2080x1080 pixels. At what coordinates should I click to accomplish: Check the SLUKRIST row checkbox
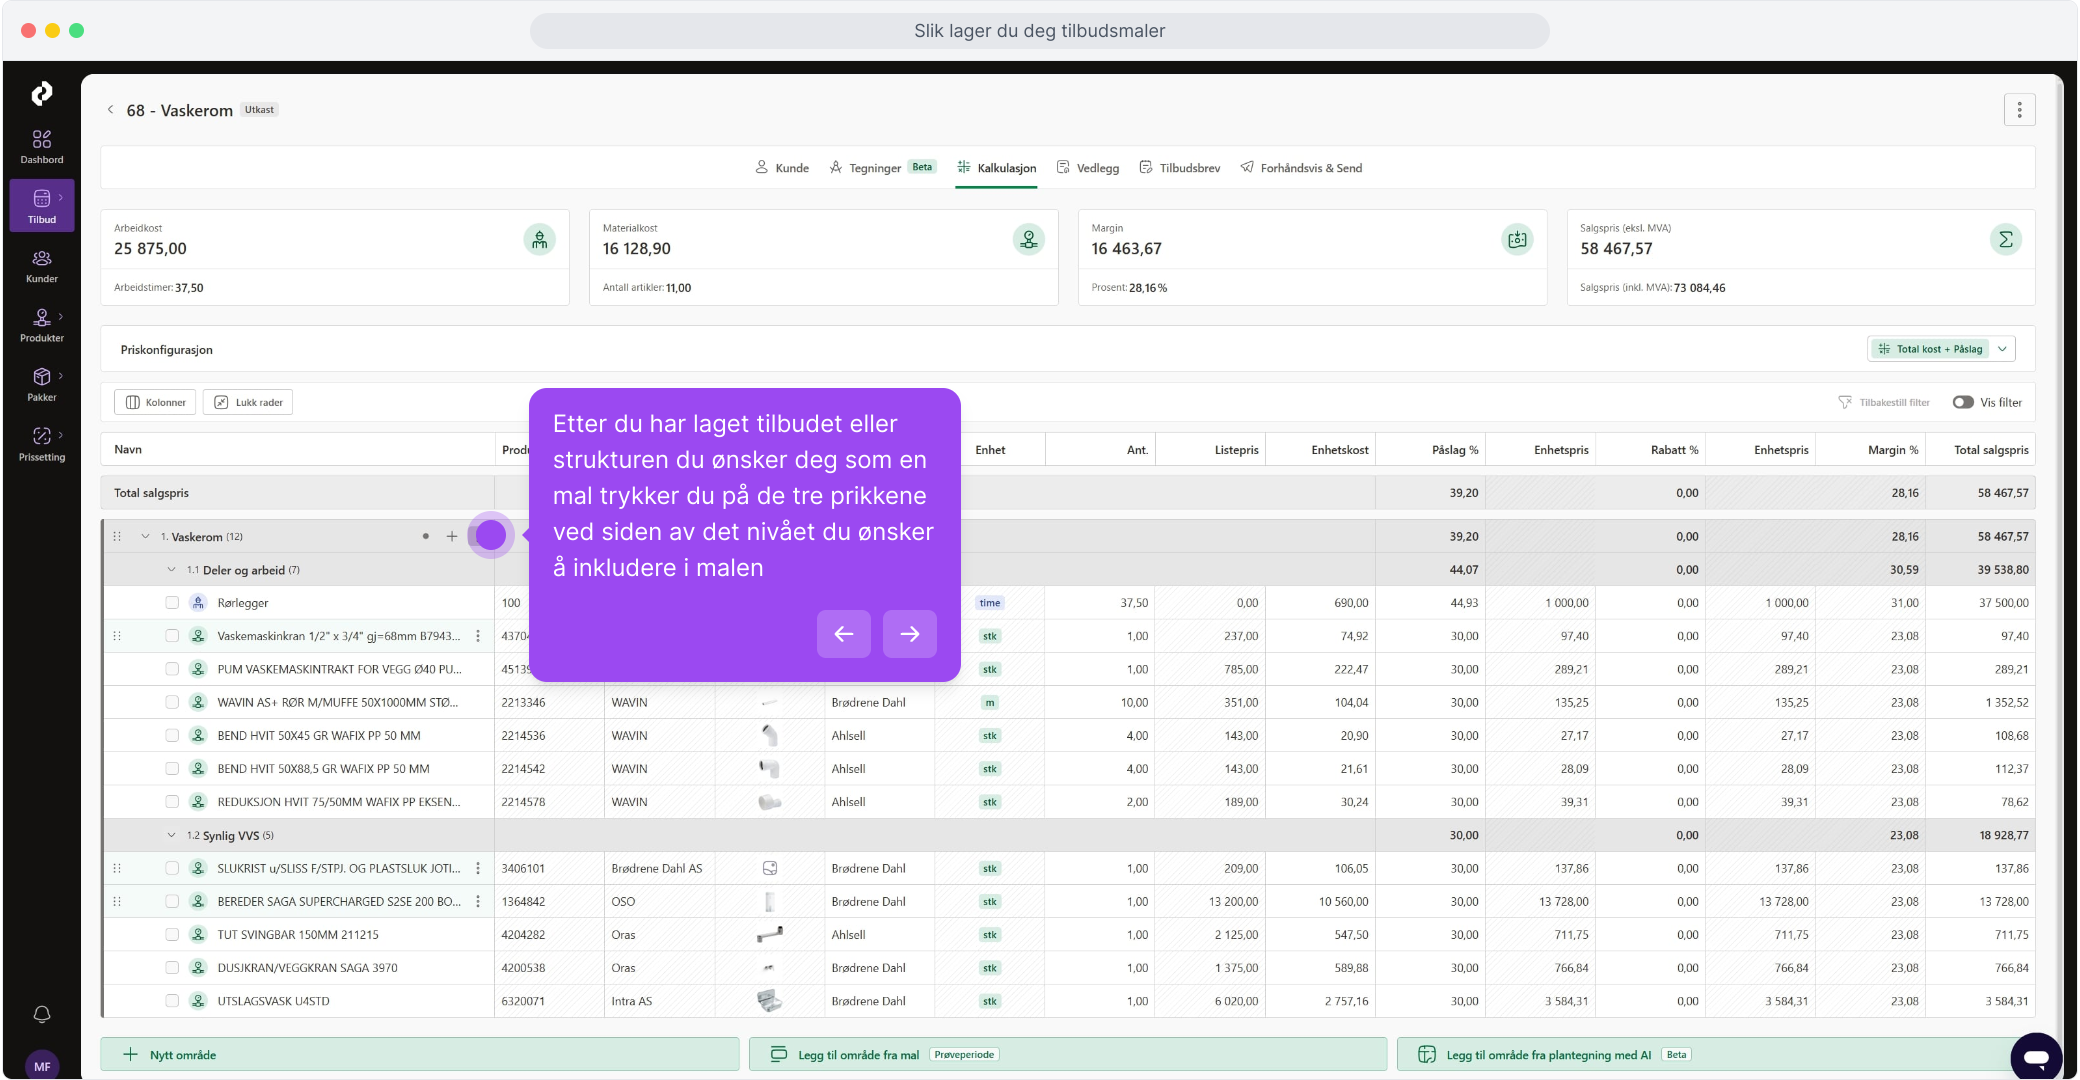click(172, 869)
